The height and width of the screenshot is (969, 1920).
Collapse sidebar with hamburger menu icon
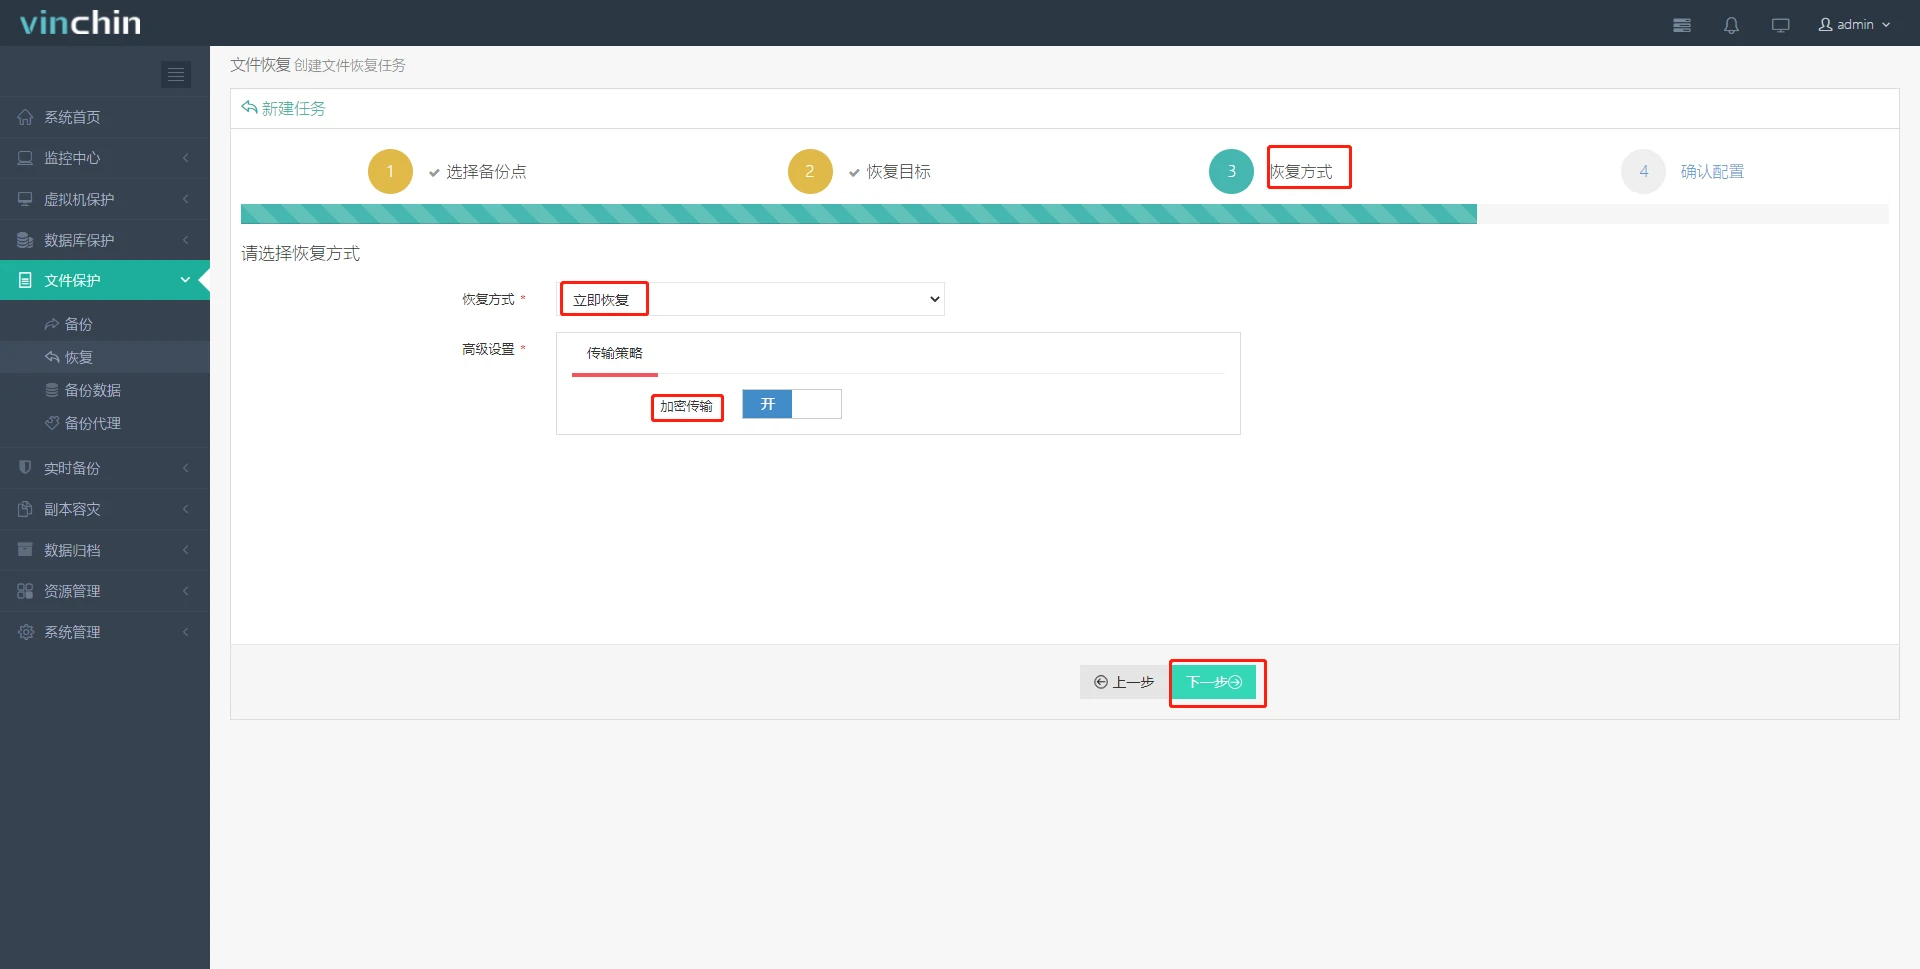click(x=176, y=75)
